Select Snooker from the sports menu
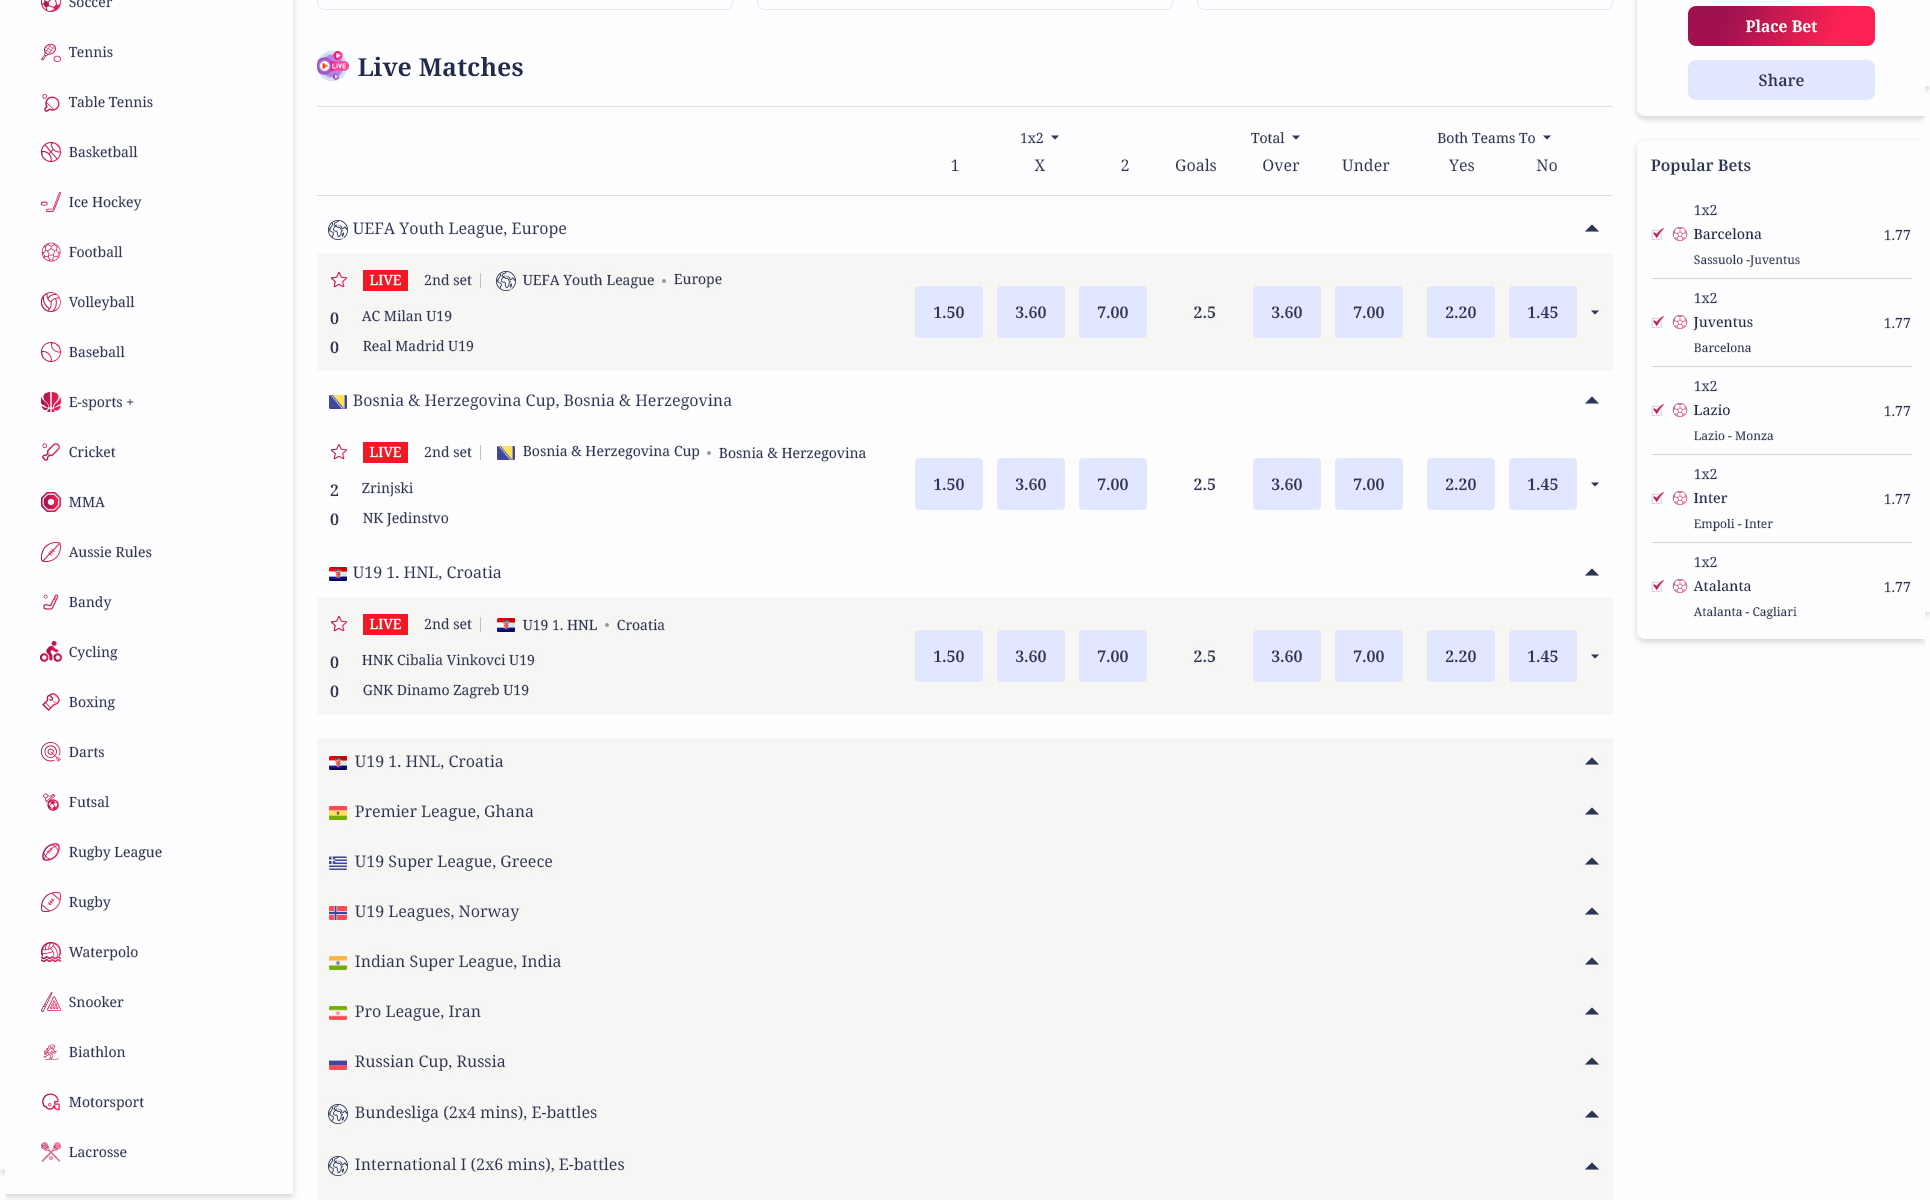1930x1200 pixels. coord(96,1002)
